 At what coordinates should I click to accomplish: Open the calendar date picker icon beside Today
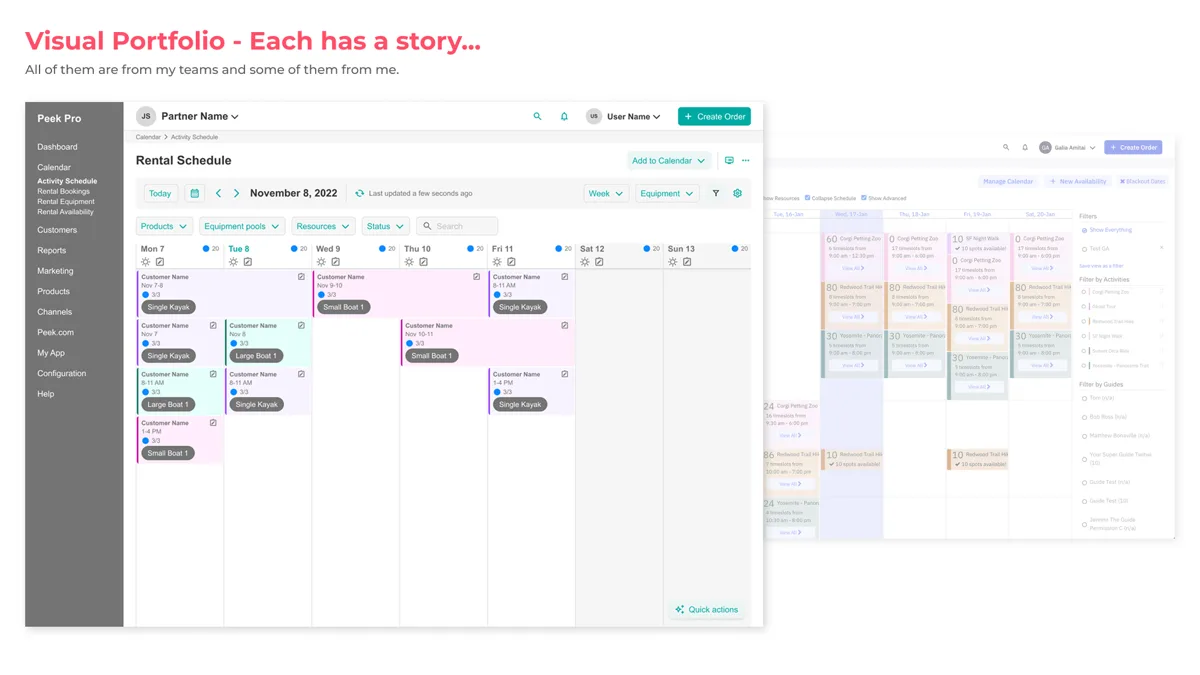click(x=195, y=193)
